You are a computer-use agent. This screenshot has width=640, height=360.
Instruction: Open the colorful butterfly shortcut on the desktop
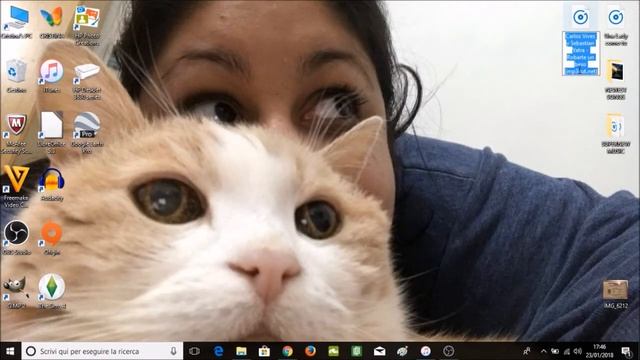tap(51, 22)
